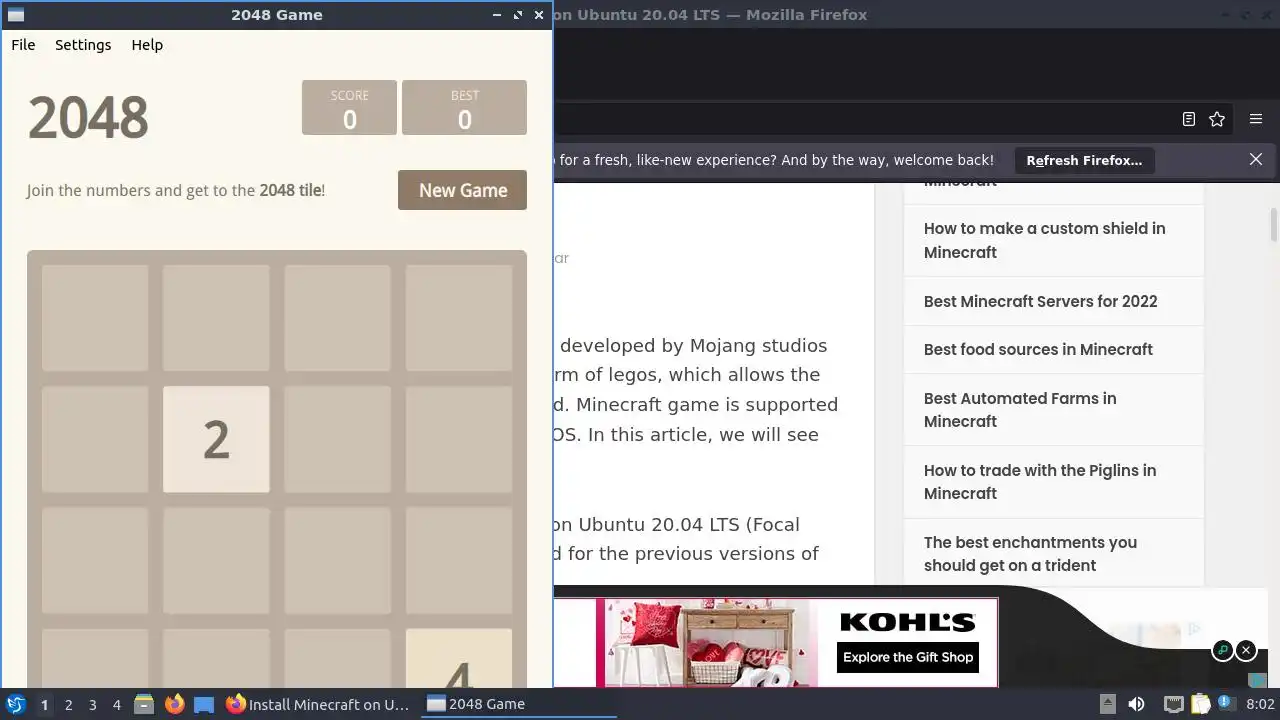Click the Kohl's logo in the ad
The width and height of the screenshot is (1280, 720).
point(908,622)
